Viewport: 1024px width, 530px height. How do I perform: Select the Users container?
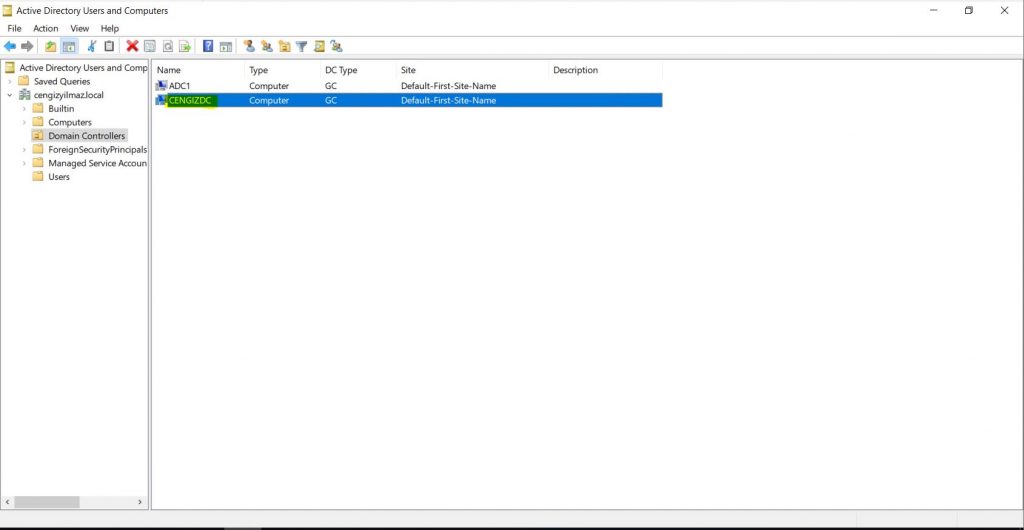[59, 176]
